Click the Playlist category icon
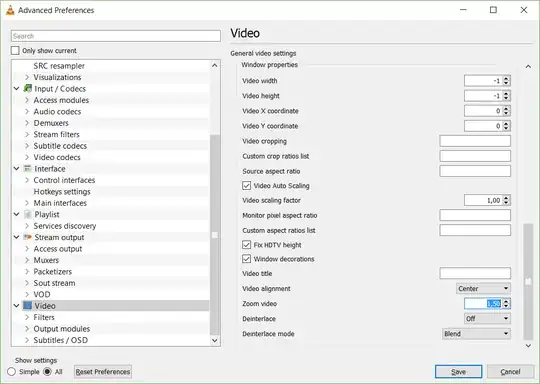Image resolution: width=540 pixels, height=384 pixels. pos(27,214)
